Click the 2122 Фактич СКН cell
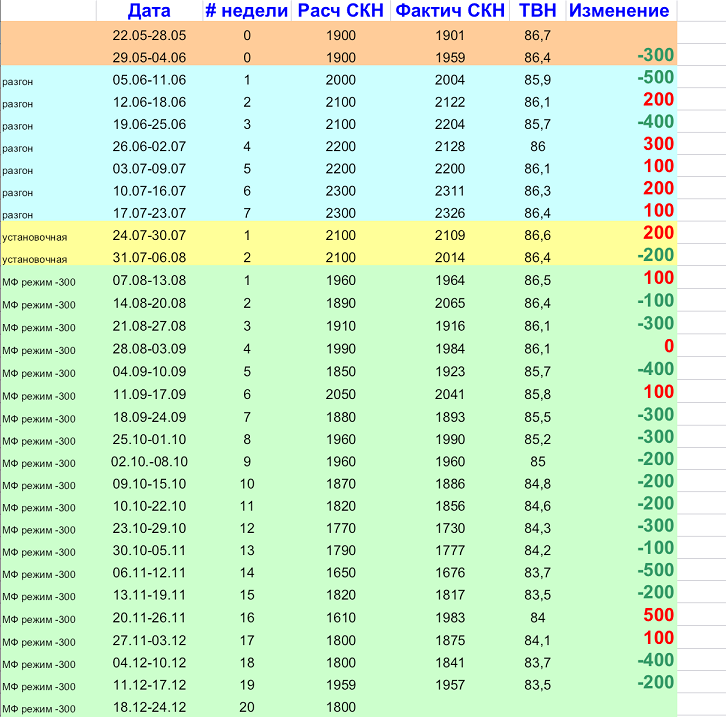The height and width of the screenshot is (717, 726). 450,102
